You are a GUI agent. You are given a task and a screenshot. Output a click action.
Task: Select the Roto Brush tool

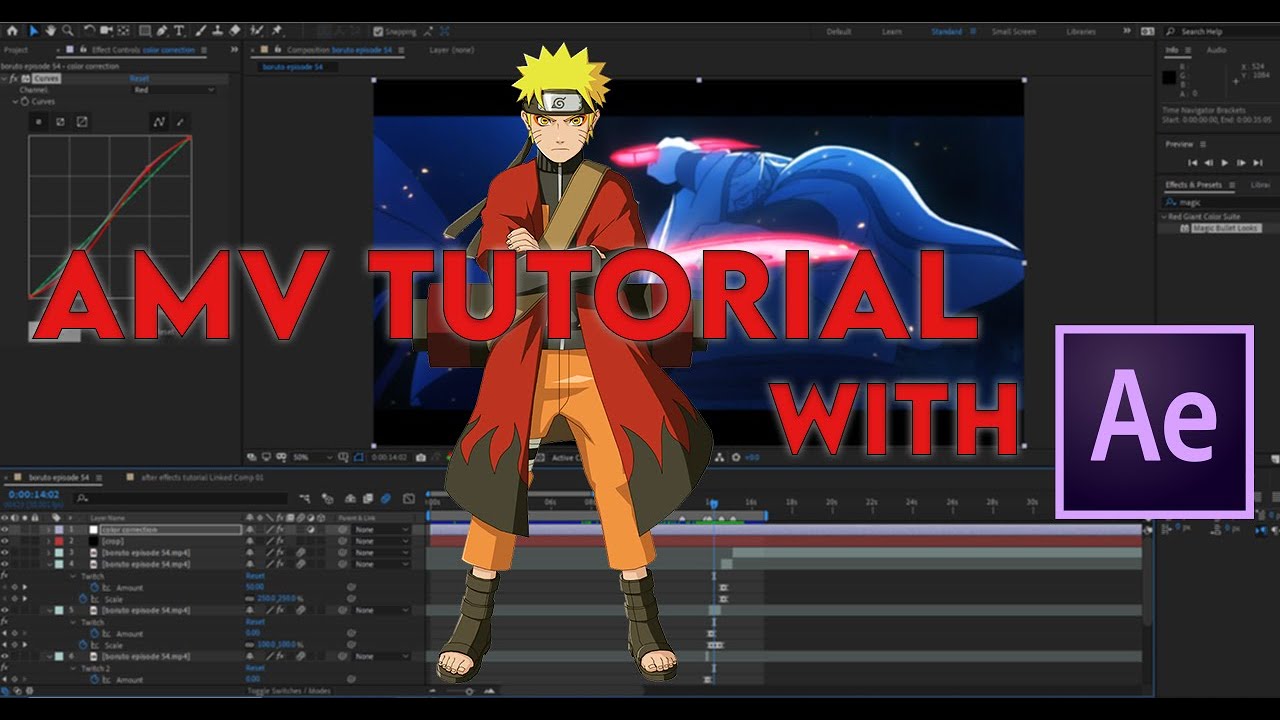[257, 31]
